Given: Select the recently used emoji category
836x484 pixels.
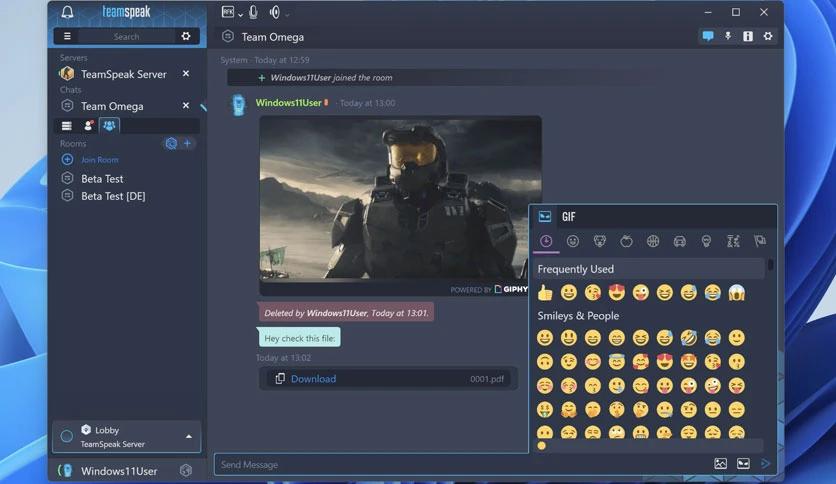Looking at the screenshot, I should pos(546,241).
